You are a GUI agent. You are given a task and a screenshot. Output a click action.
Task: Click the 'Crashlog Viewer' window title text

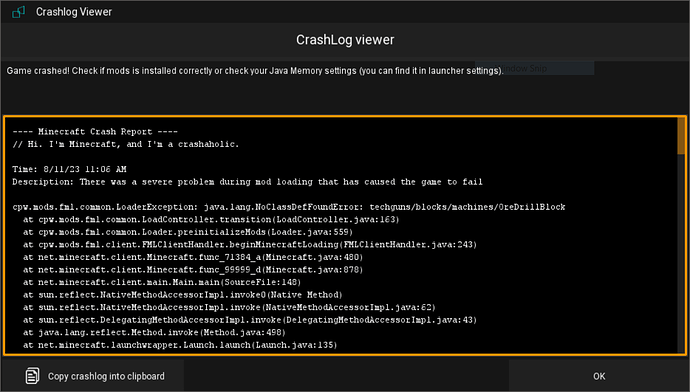(x=74, y=12)
